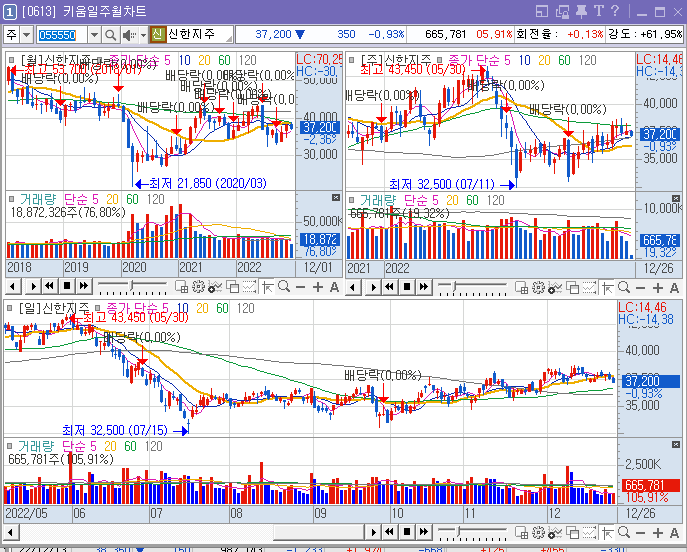Toggle the [주]신한지주 series marker box

(351, 60)
